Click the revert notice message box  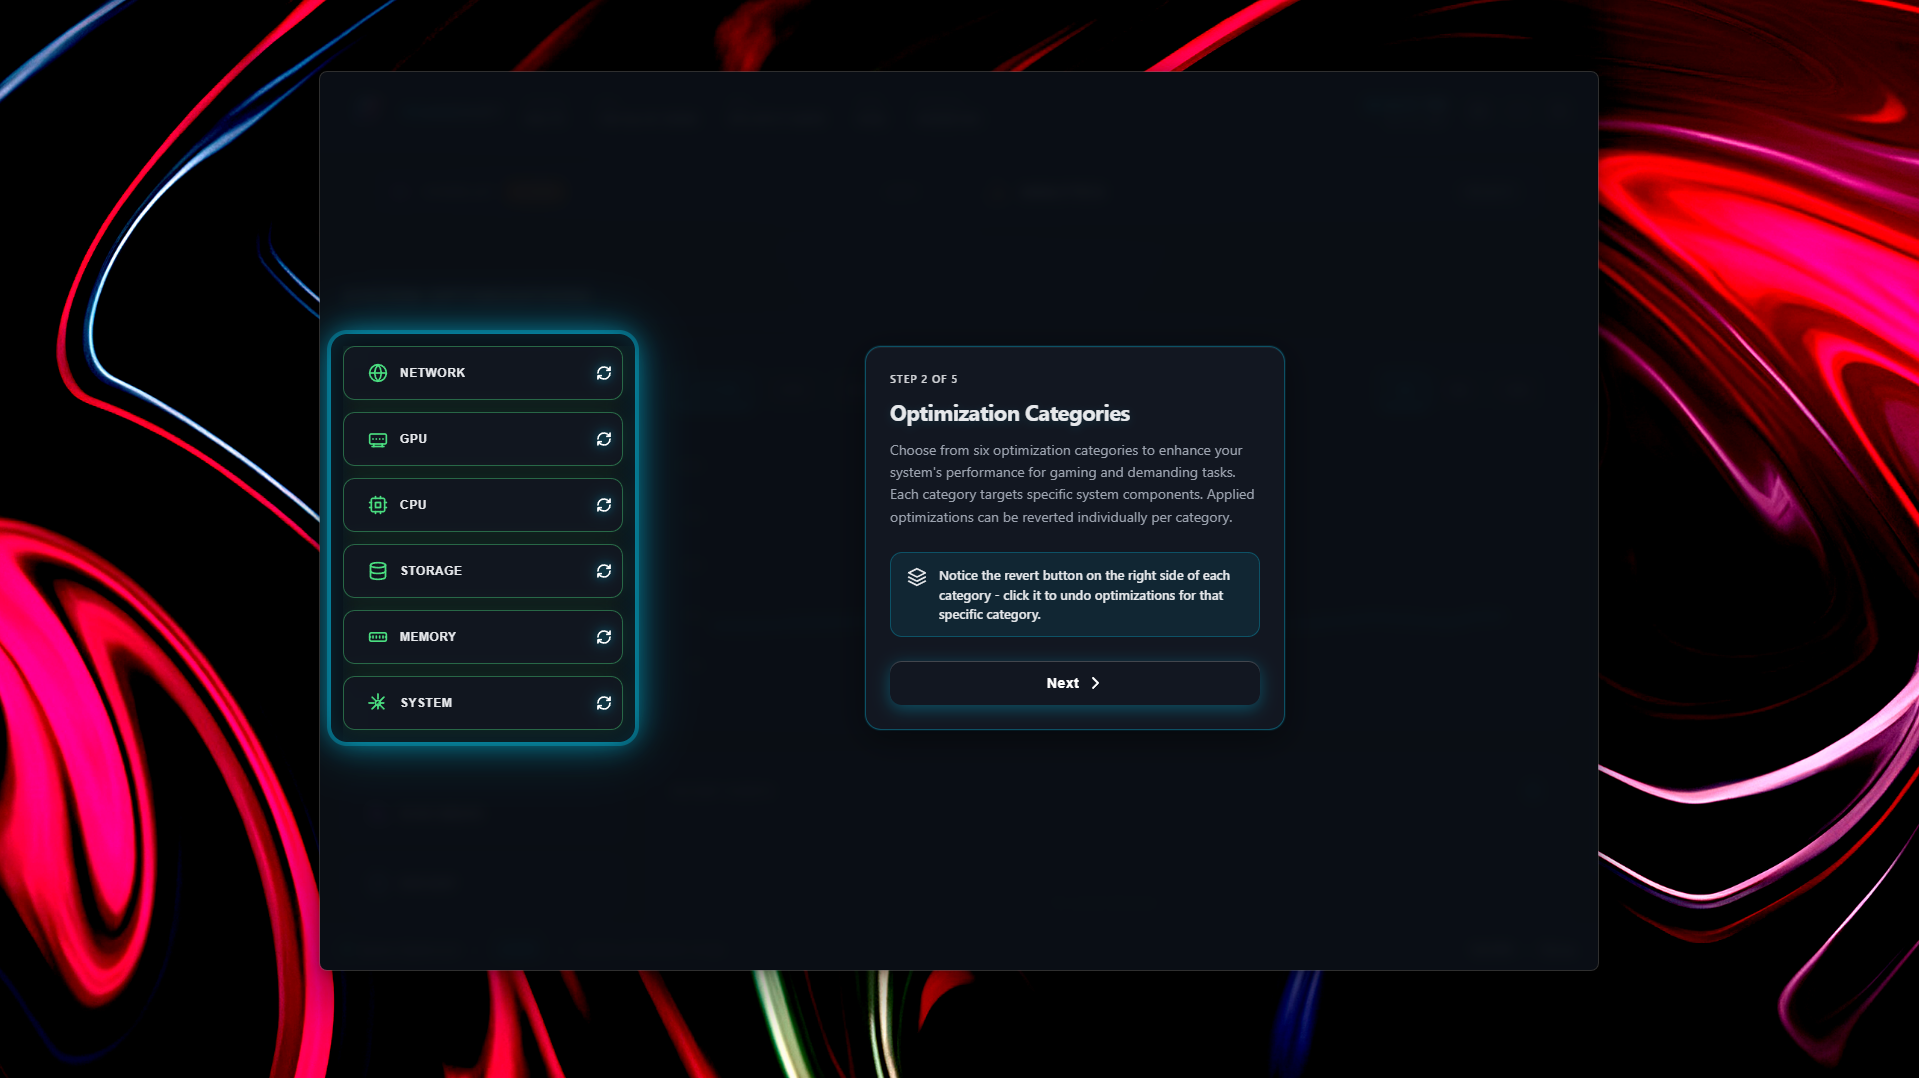point(1074,594)
